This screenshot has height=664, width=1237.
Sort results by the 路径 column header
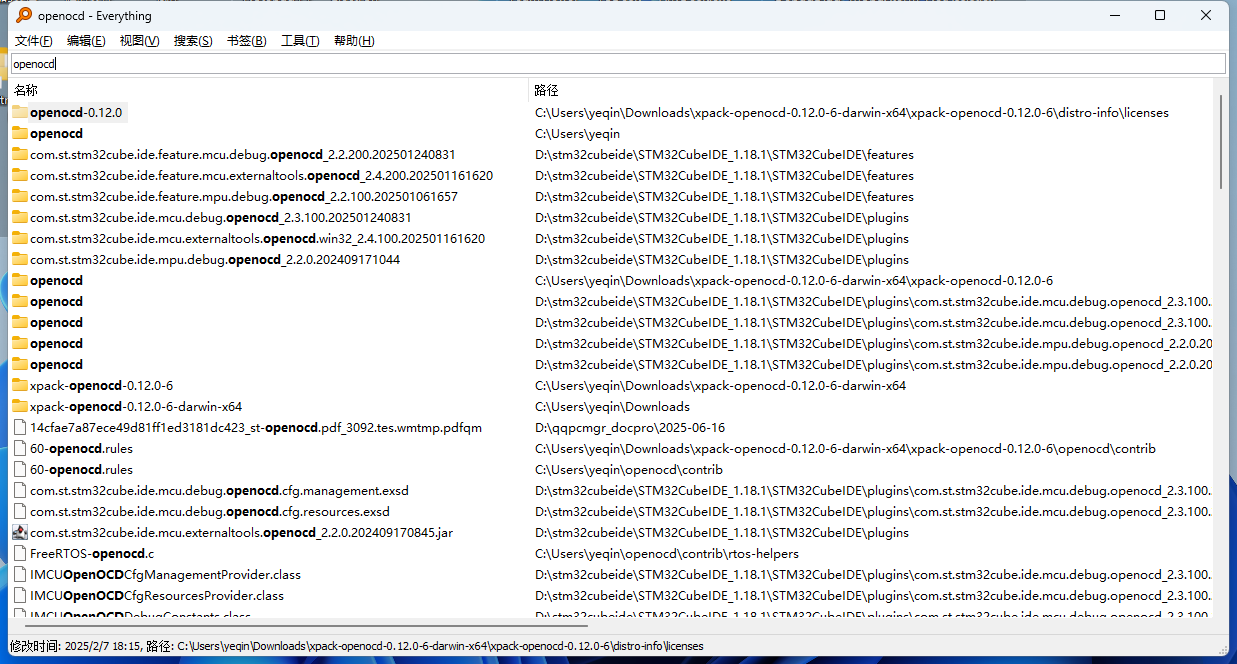[870, 90]
